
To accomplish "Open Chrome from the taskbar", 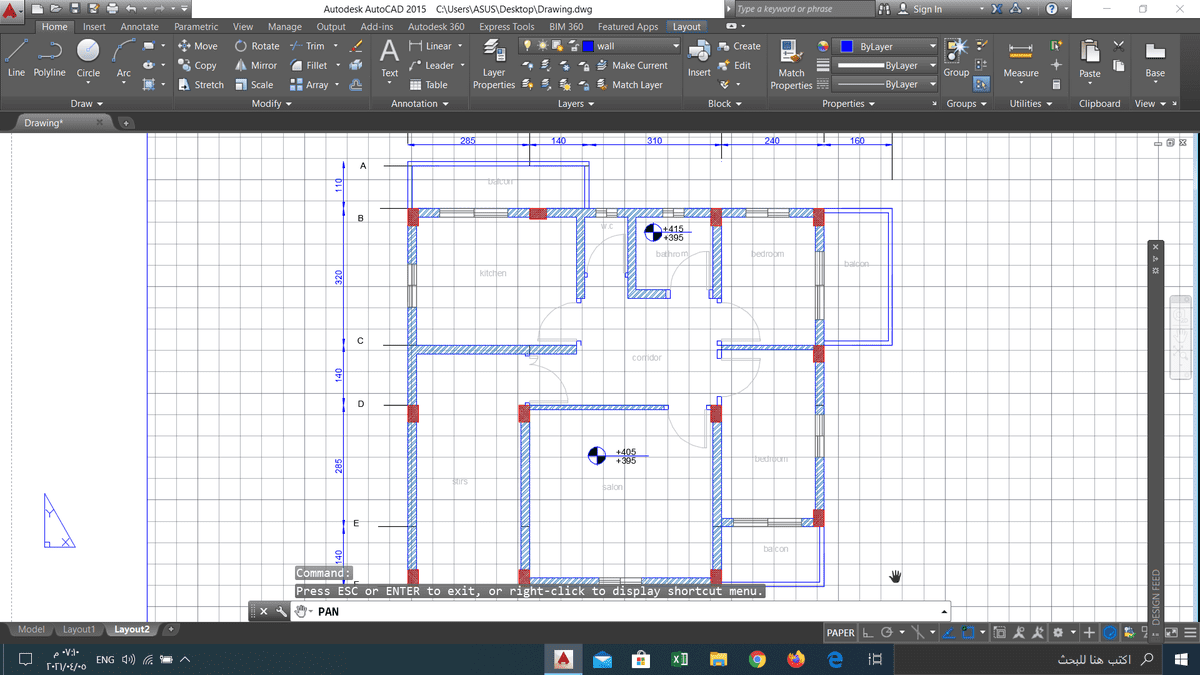I will click(x=757, y=659).
